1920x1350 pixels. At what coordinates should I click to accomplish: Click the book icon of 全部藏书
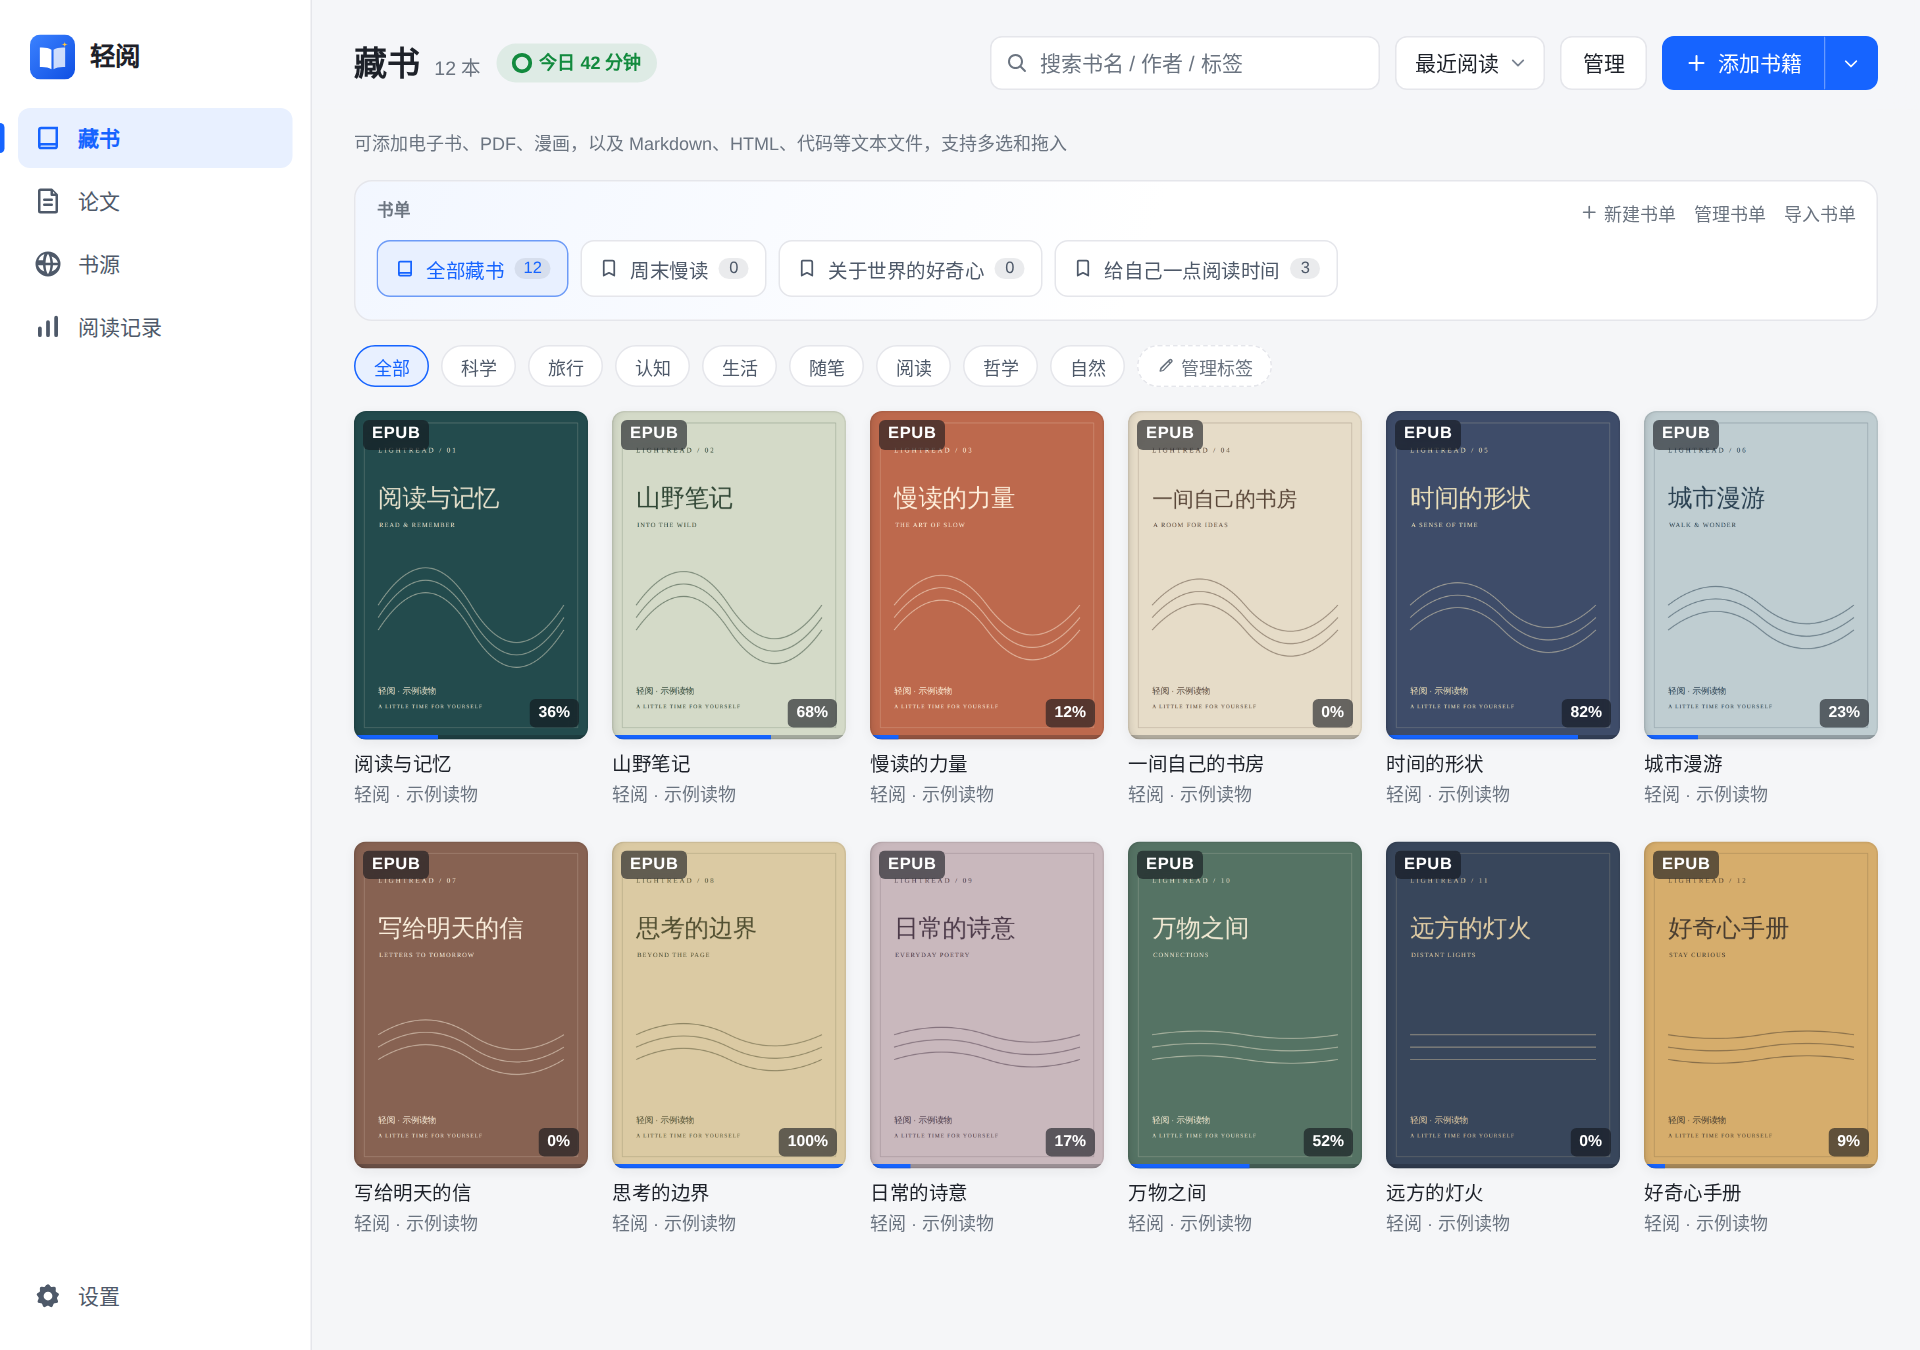[x=405, y=268]
